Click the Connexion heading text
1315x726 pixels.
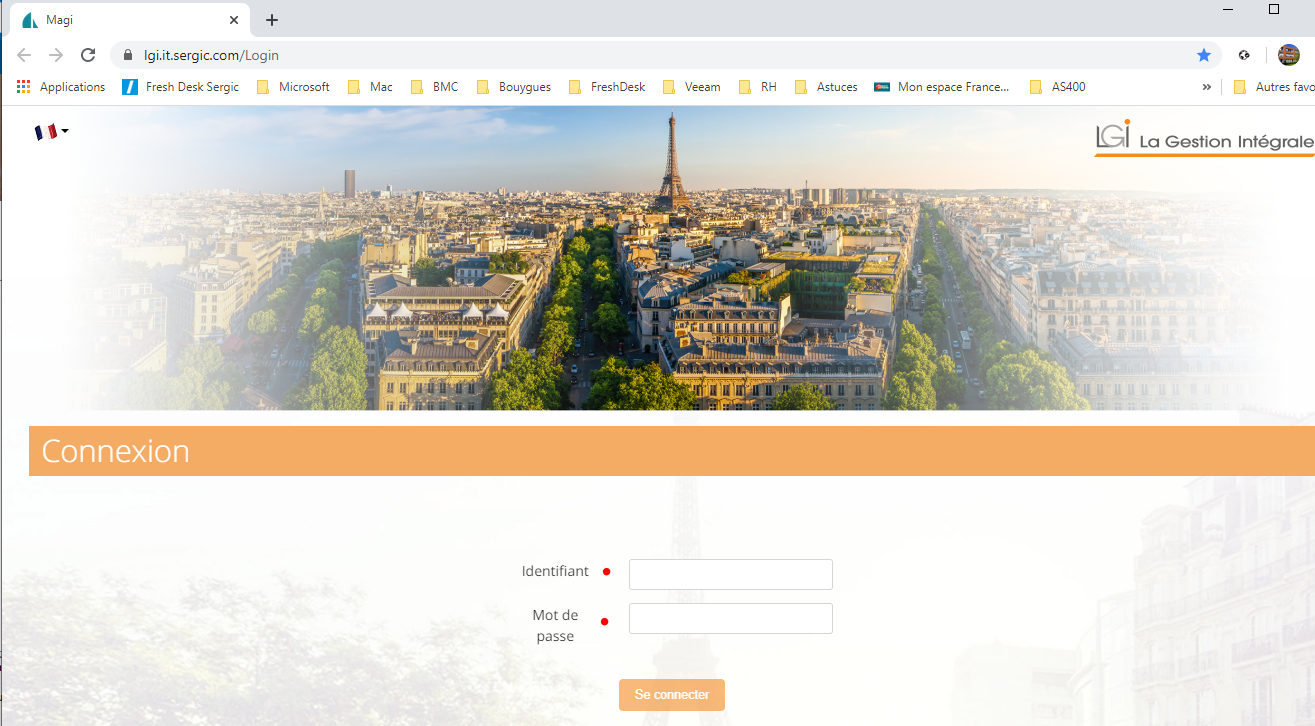click(x=115, y=451)
